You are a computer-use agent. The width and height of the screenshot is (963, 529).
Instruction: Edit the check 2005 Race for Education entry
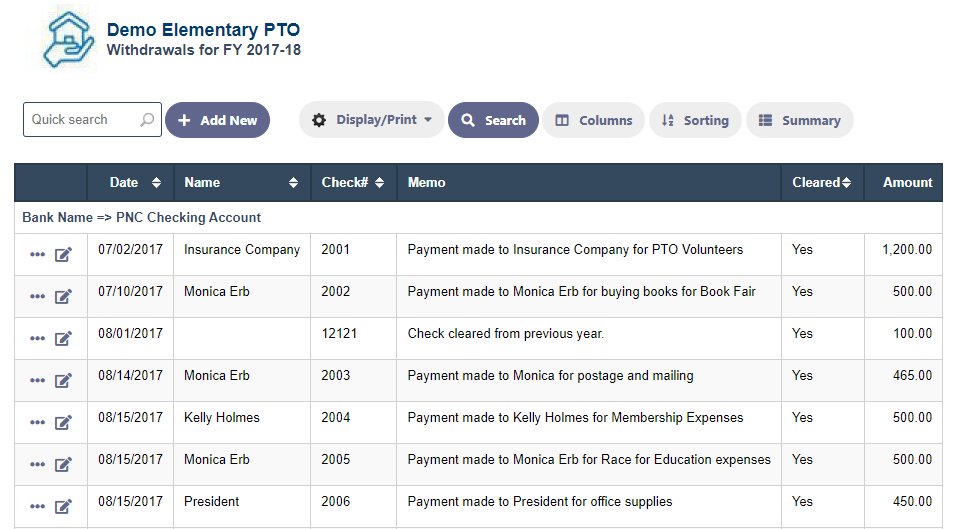tap(63, 464)
